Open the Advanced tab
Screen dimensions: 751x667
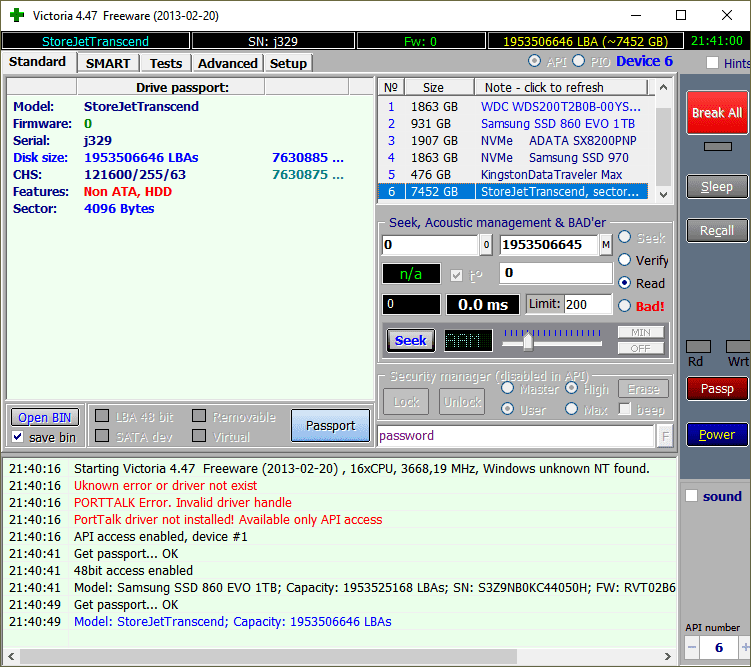click(x=228, y=63)
